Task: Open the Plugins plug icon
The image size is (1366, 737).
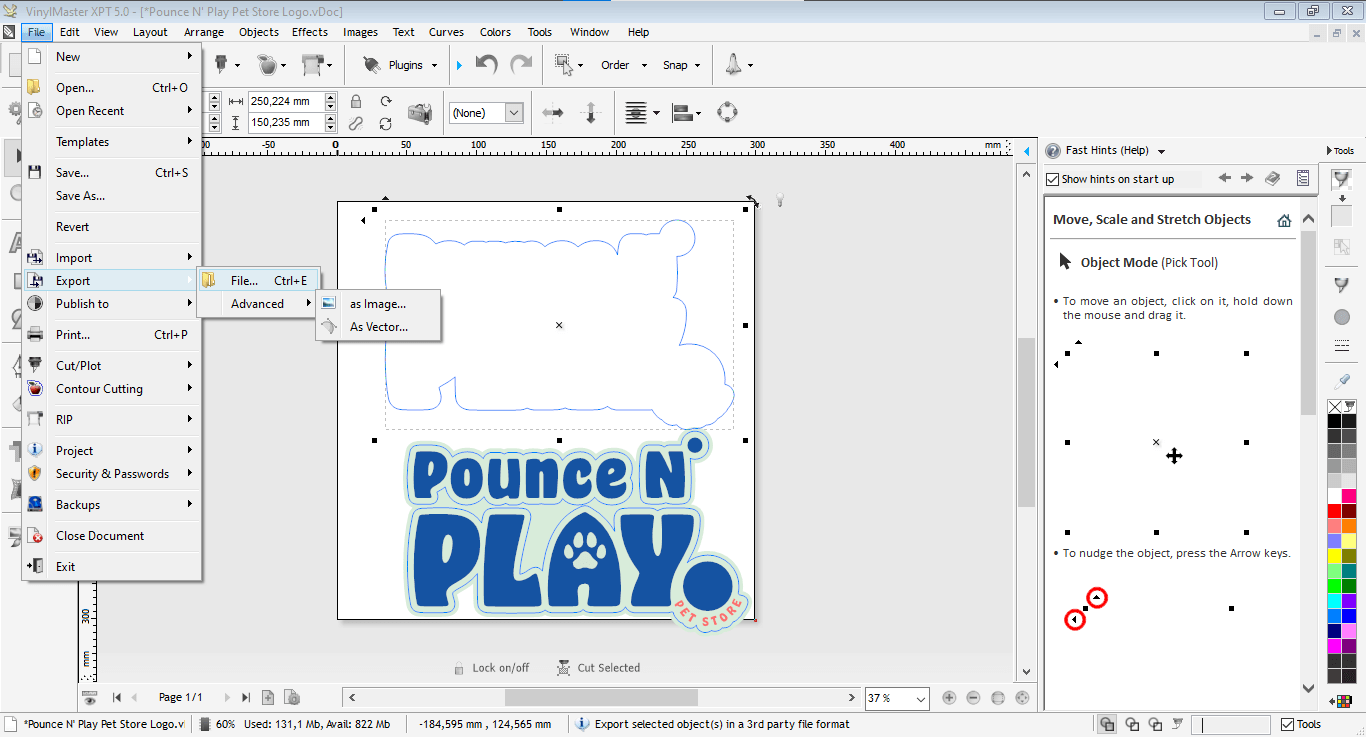Action: tap(372, 65)
